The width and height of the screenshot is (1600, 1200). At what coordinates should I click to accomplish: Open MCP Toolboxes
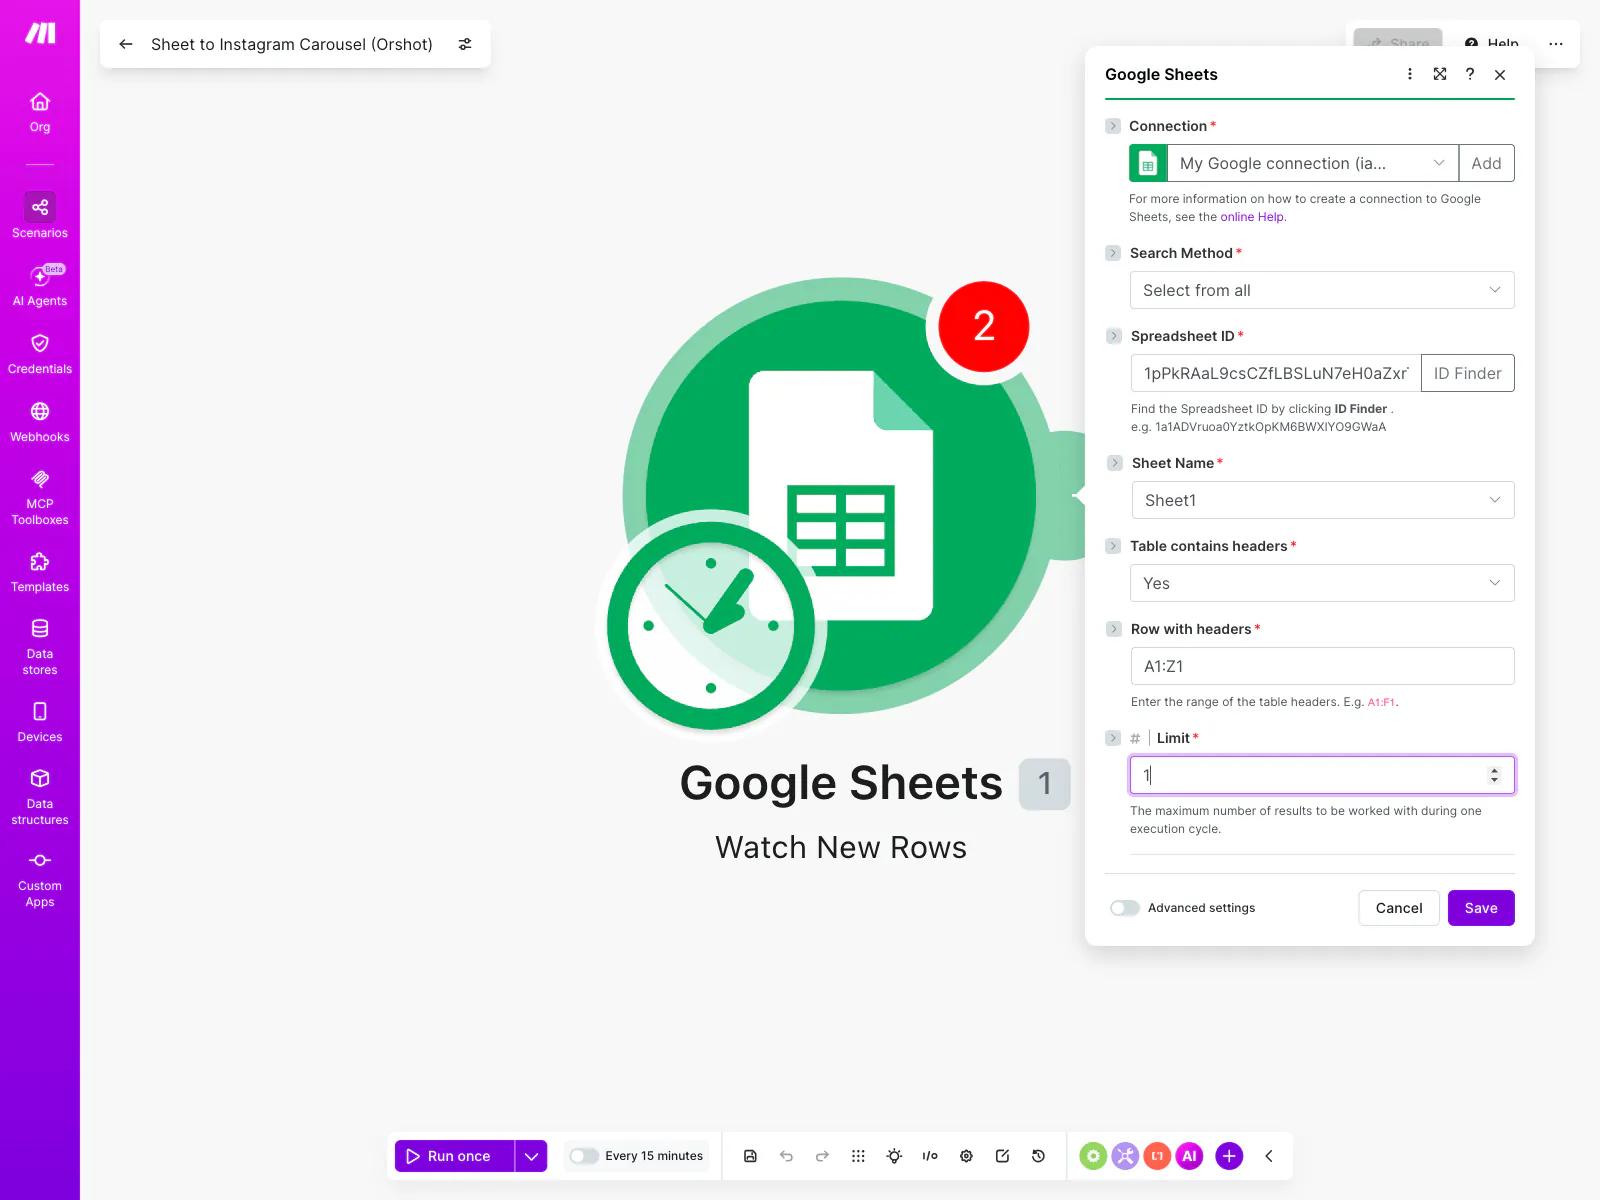40,497
